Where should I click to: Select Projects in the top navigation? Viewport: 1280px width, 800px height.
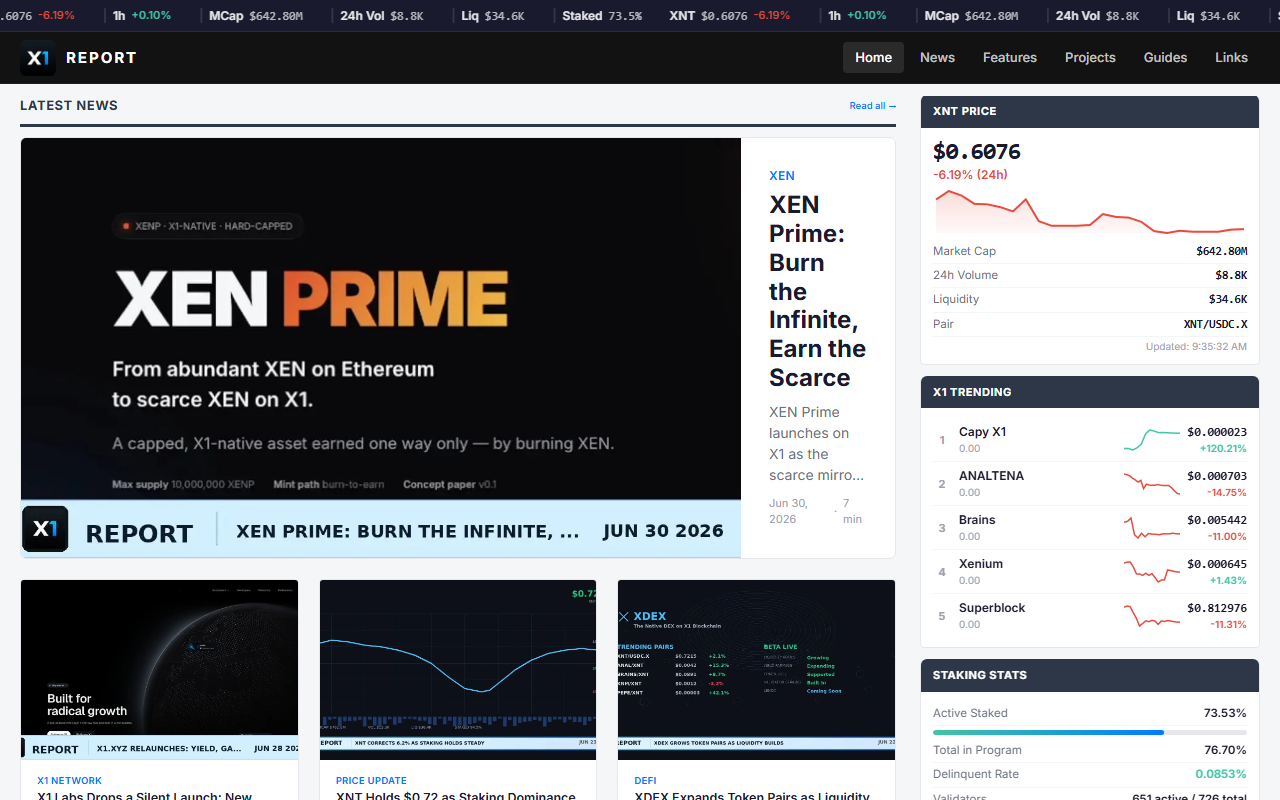(1090, 57)
